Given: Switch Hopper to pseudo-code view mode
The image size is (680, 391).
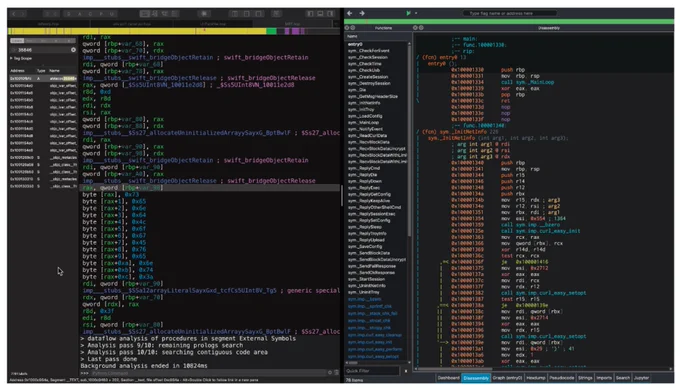Looking at the screenshot, I should click(165, 14).
